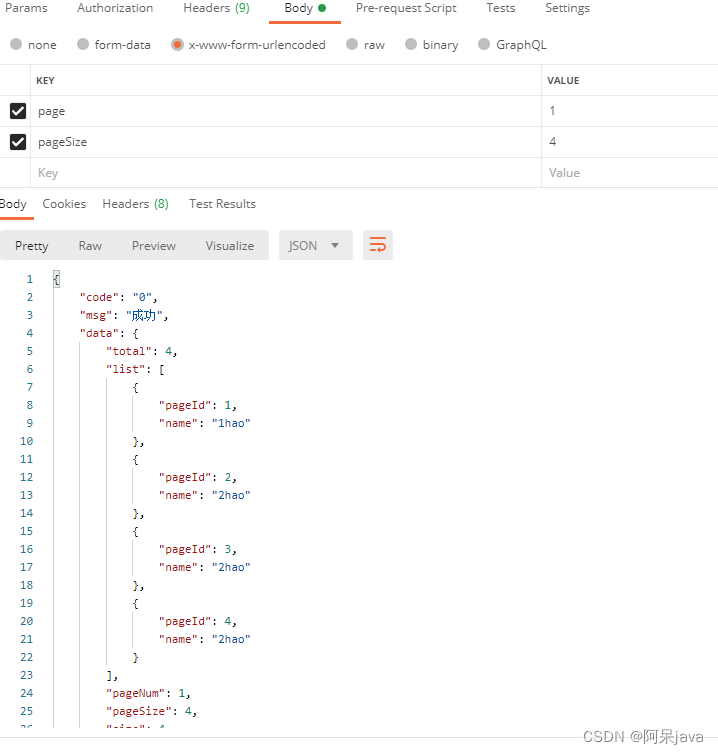Viewport: 718px width, 754px height.
Task: Click the "pageSize": 4 line in response
Action: click(x=151, y=711)
